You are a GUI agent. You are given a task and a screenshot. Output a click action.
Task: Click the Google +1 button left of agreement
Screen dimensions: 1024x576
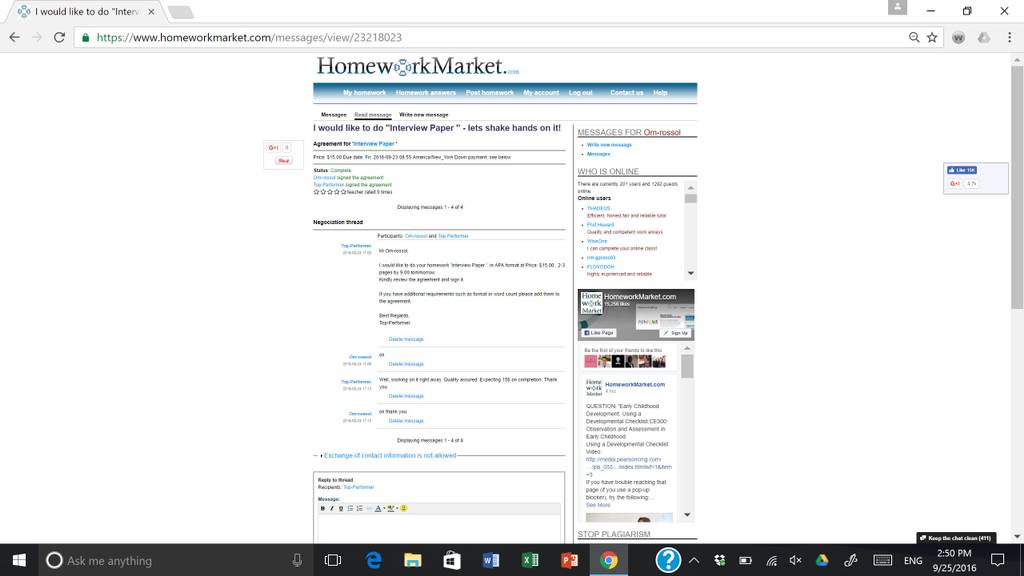274,148
